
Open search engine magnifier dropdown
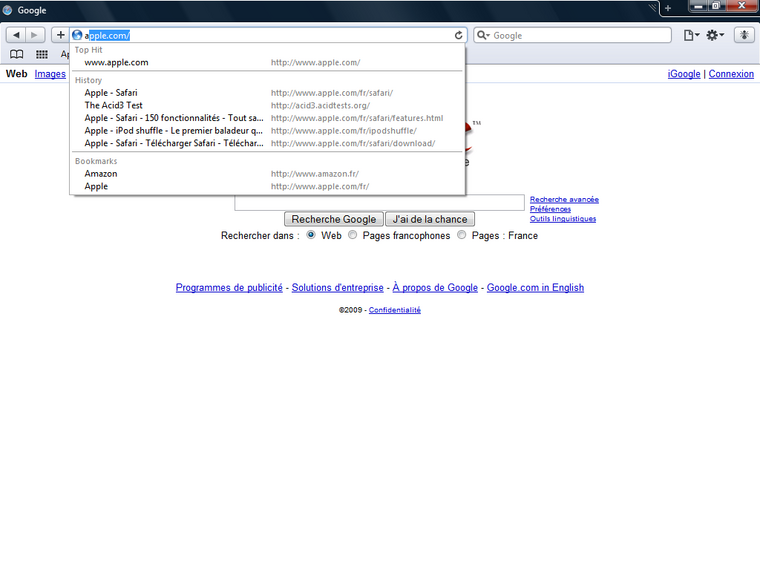(483, 35)
